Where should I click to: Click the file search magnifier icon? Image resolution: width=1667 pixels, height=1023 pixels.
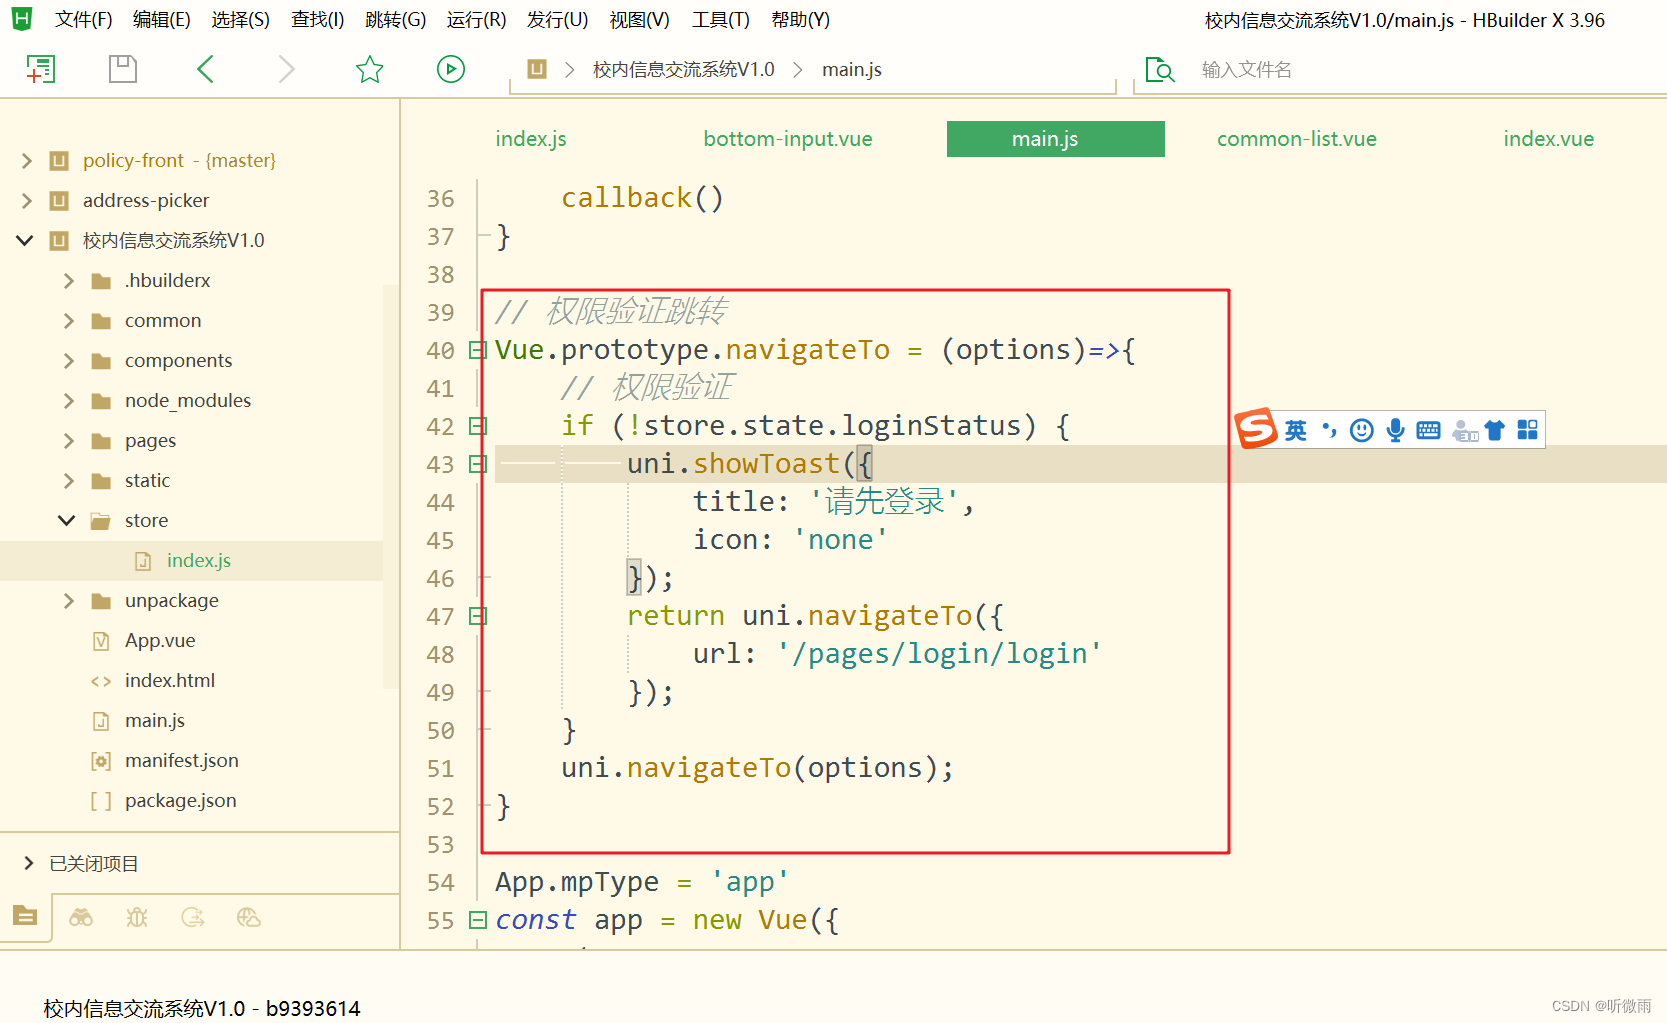[x=1160, y=69]
